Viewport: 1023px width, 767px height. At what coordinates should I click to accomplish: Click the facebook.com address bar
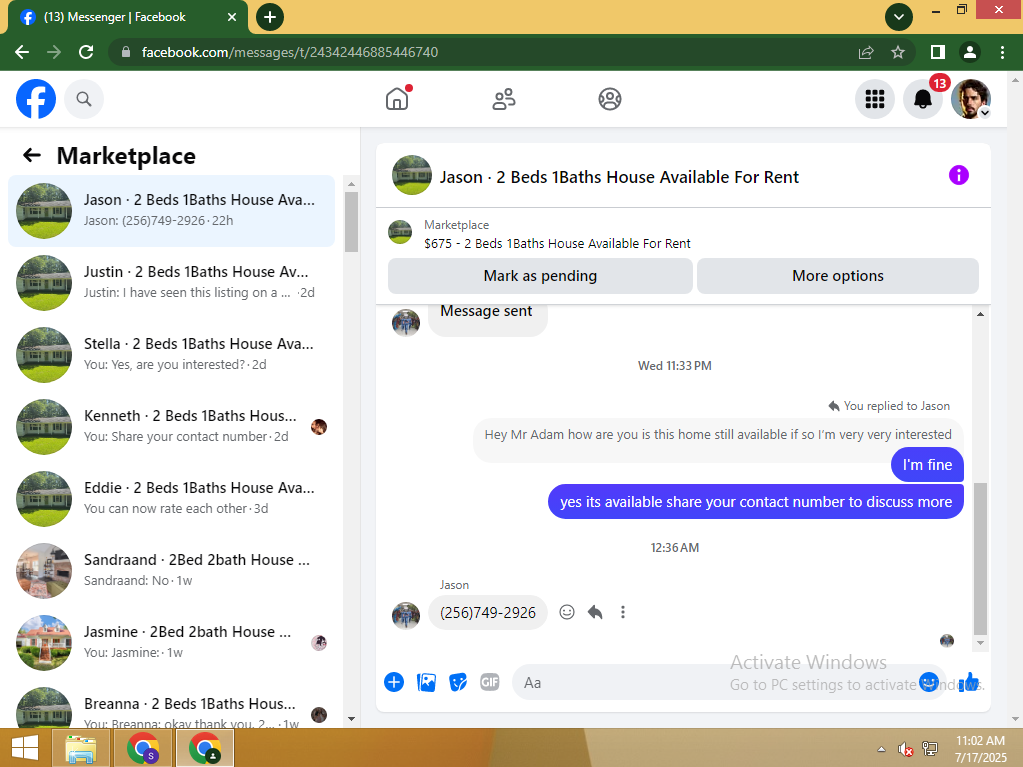click(x=483, y=52)
